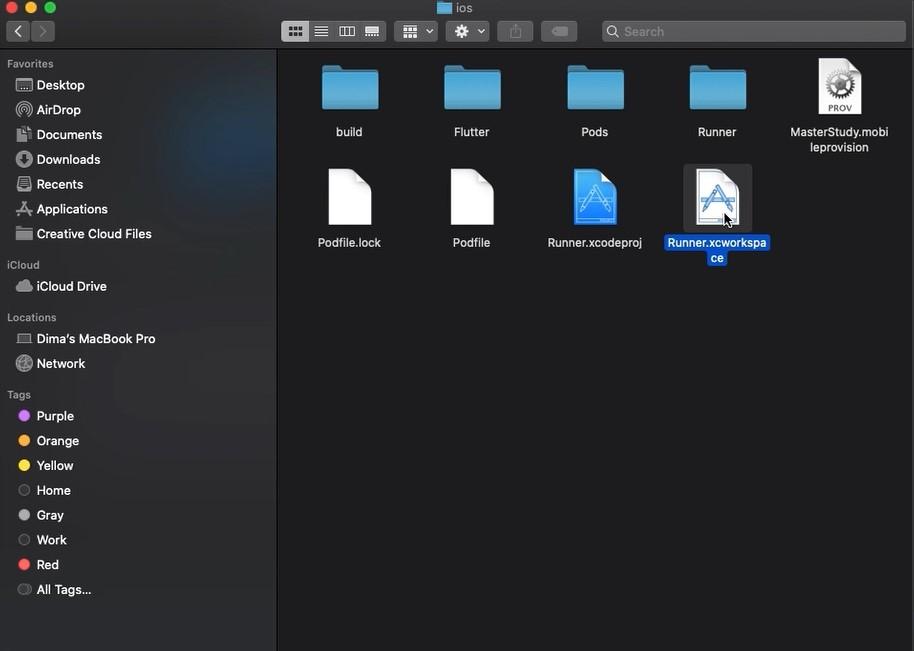Switch to list view mode
The height and width of the screenshot is (651, 914).
tap(321, 31)
